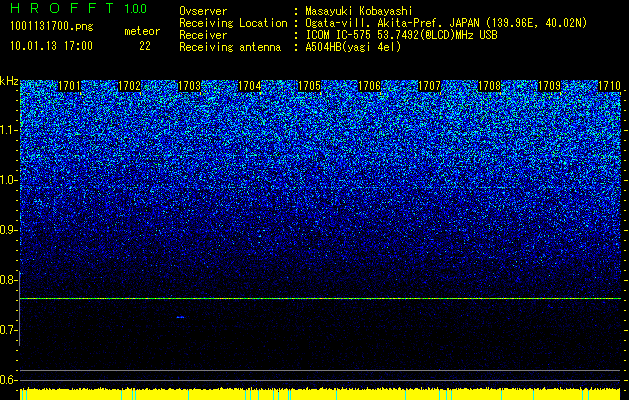629x400 pixels.
Task: Click the 1704 time marker
Action: [x=250, y=86]
